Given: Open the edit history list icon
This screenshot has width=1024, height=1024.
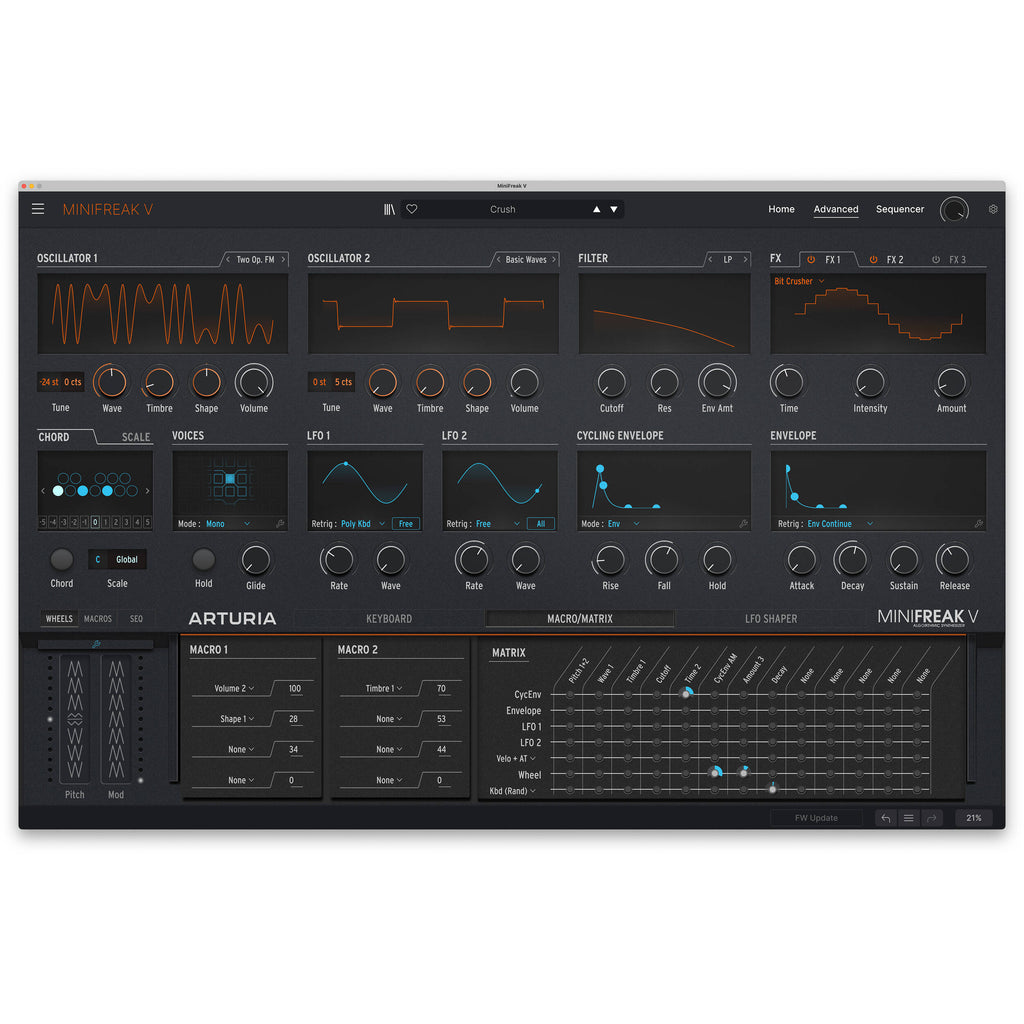Looking at the screenshot, I should click(908, 818).
